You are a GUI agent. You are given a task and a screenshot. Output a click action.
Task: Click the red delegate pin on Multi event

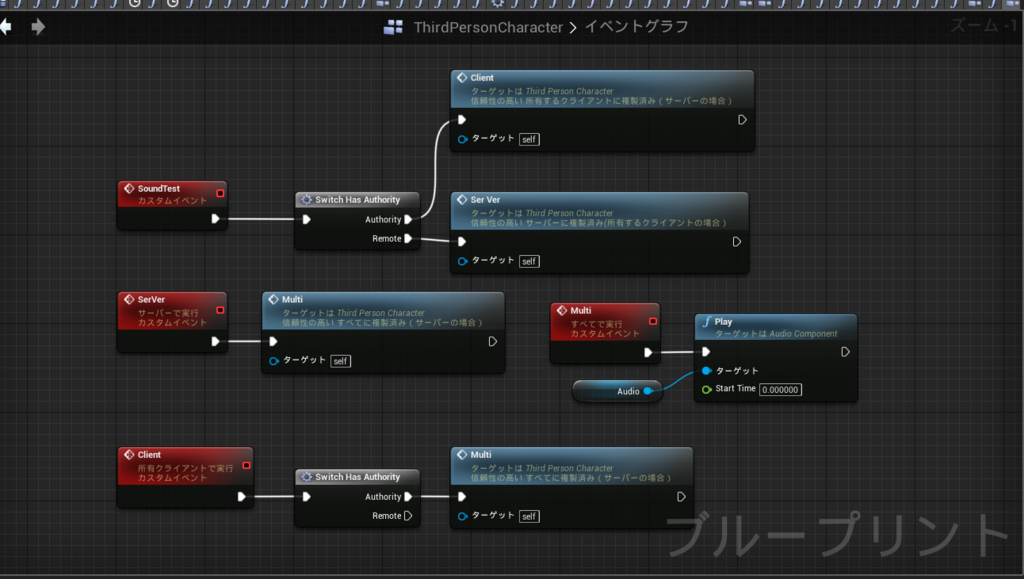coord(653,321)
